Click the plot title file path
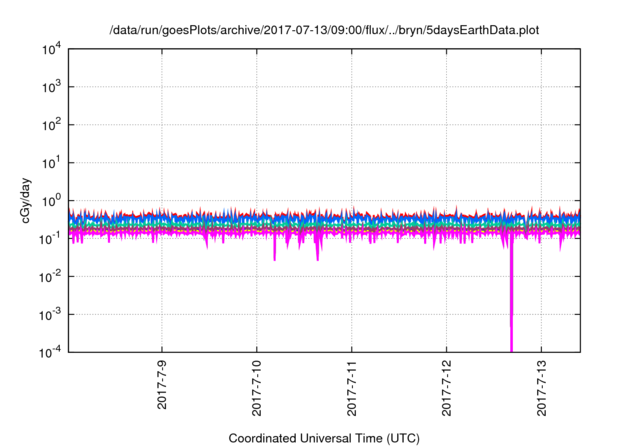This screenshot has width=640, height=448. click(x=323, y=31)
